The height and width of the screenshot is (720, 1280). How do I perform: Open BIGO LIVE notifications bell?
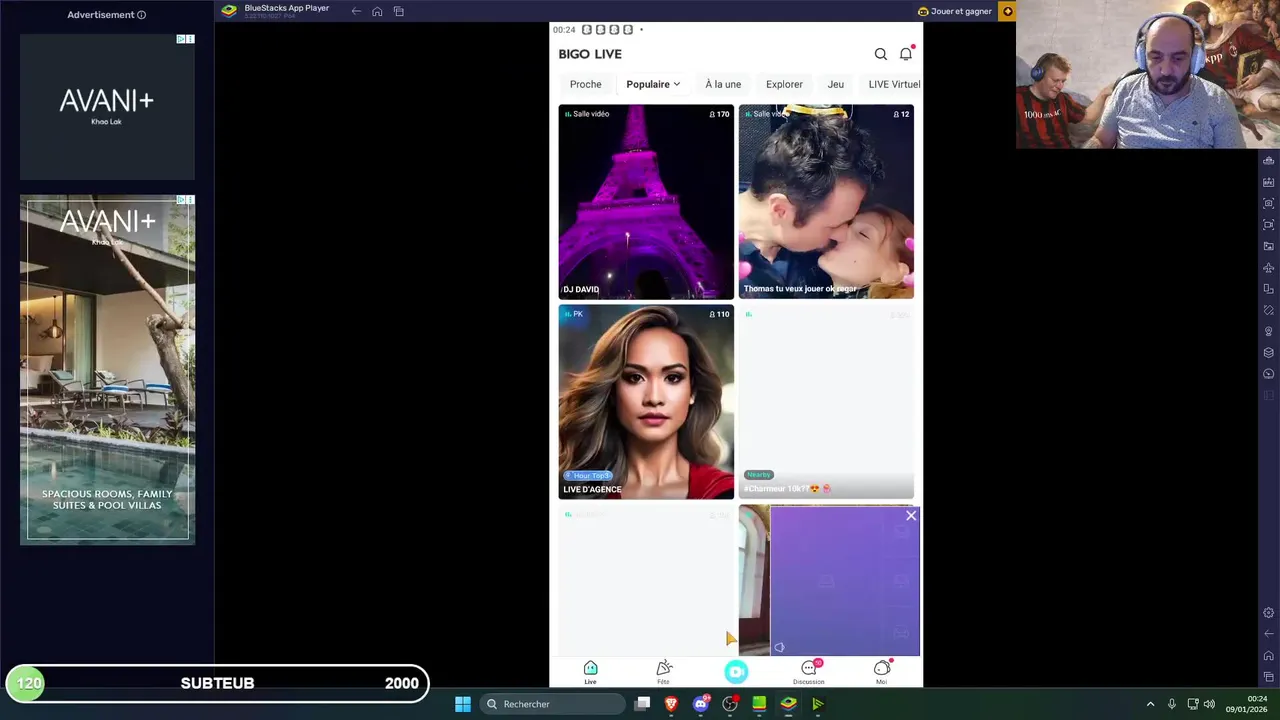[x=906, y=54]
